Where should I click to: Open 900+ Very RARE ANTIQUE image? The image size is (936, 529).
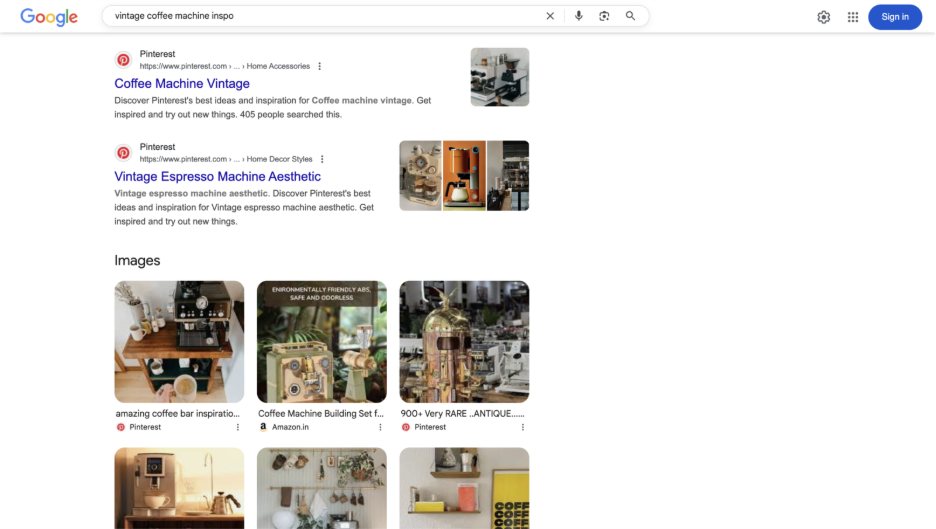coord(464,342)
